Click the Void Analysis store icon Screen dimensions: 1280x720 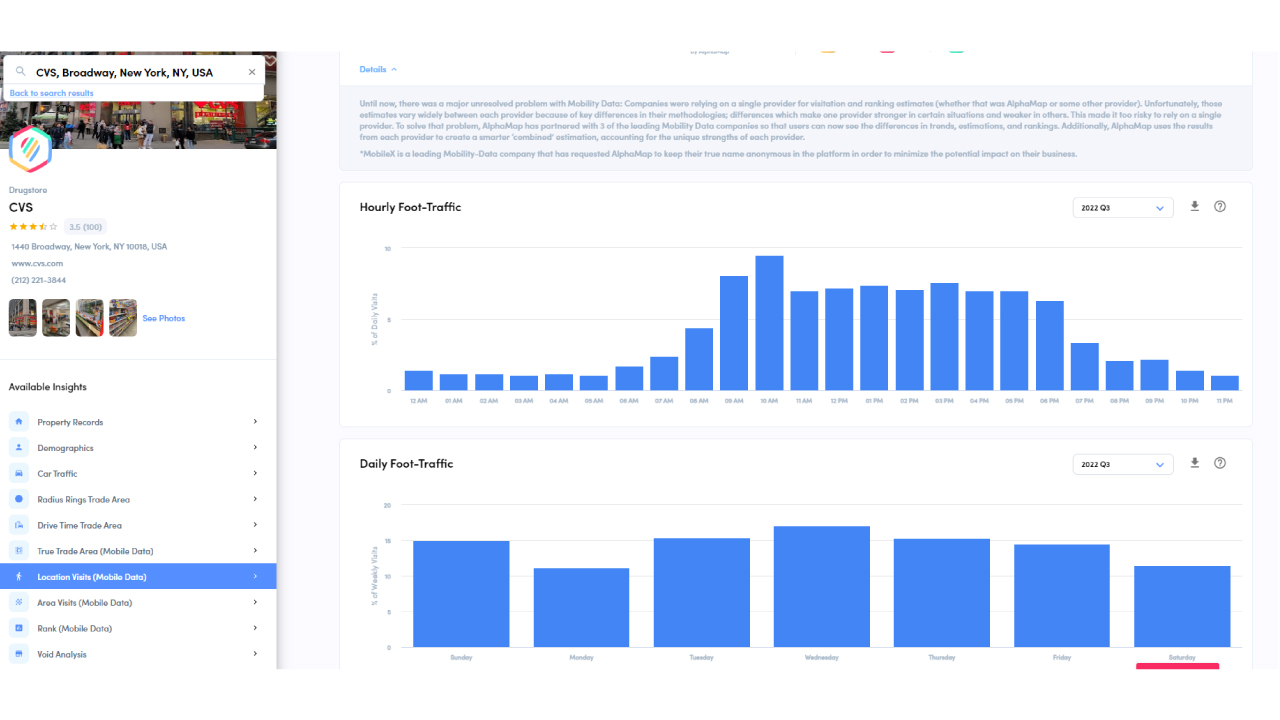click(x=19, y=654)
